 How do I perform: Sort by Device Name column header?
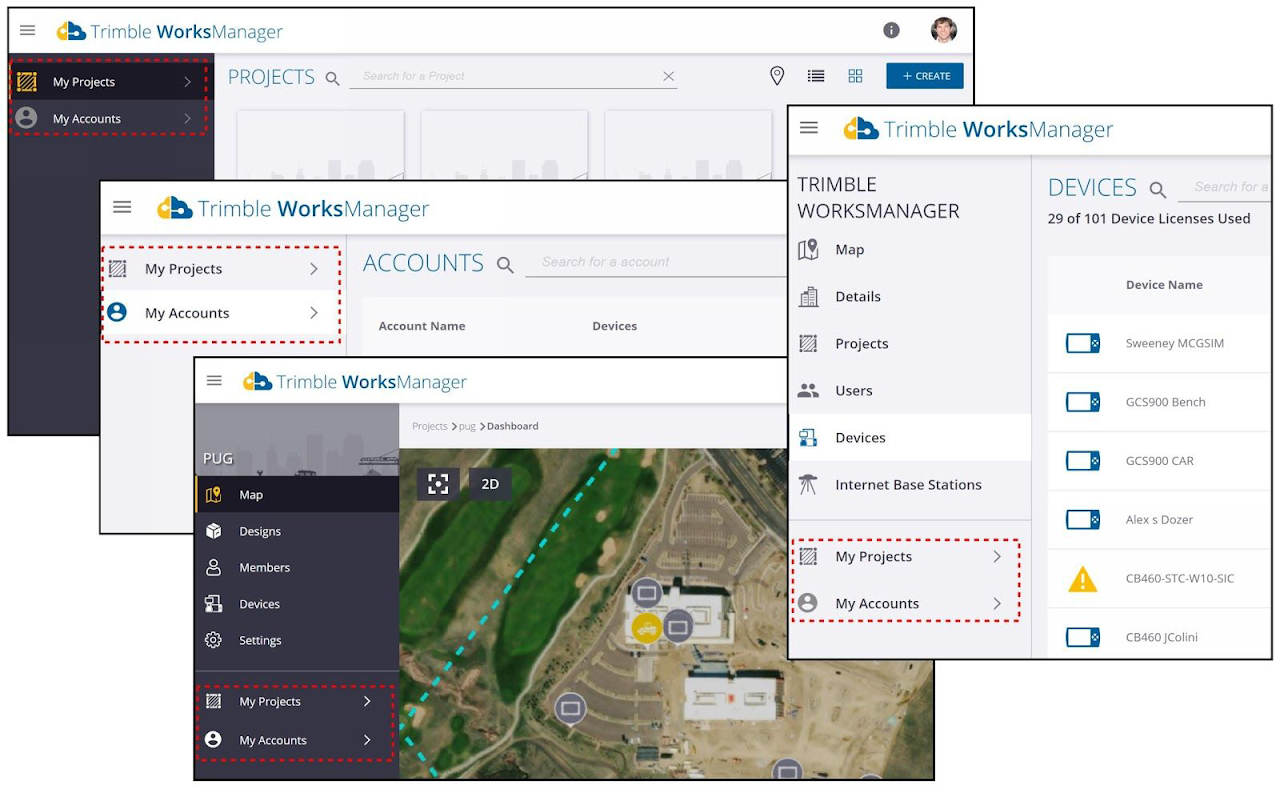click(x=1164, y=285)
